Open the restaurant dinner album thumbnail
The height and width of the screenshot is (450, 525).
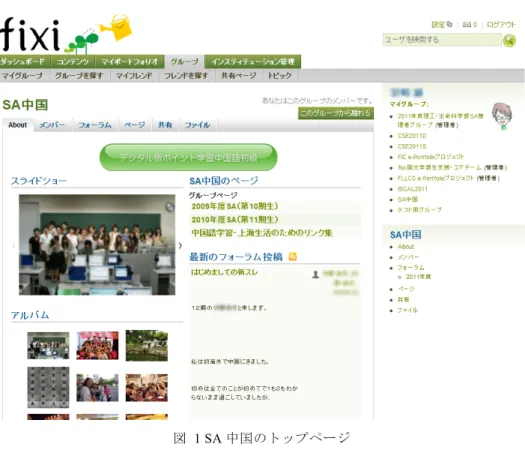point(147,388)
